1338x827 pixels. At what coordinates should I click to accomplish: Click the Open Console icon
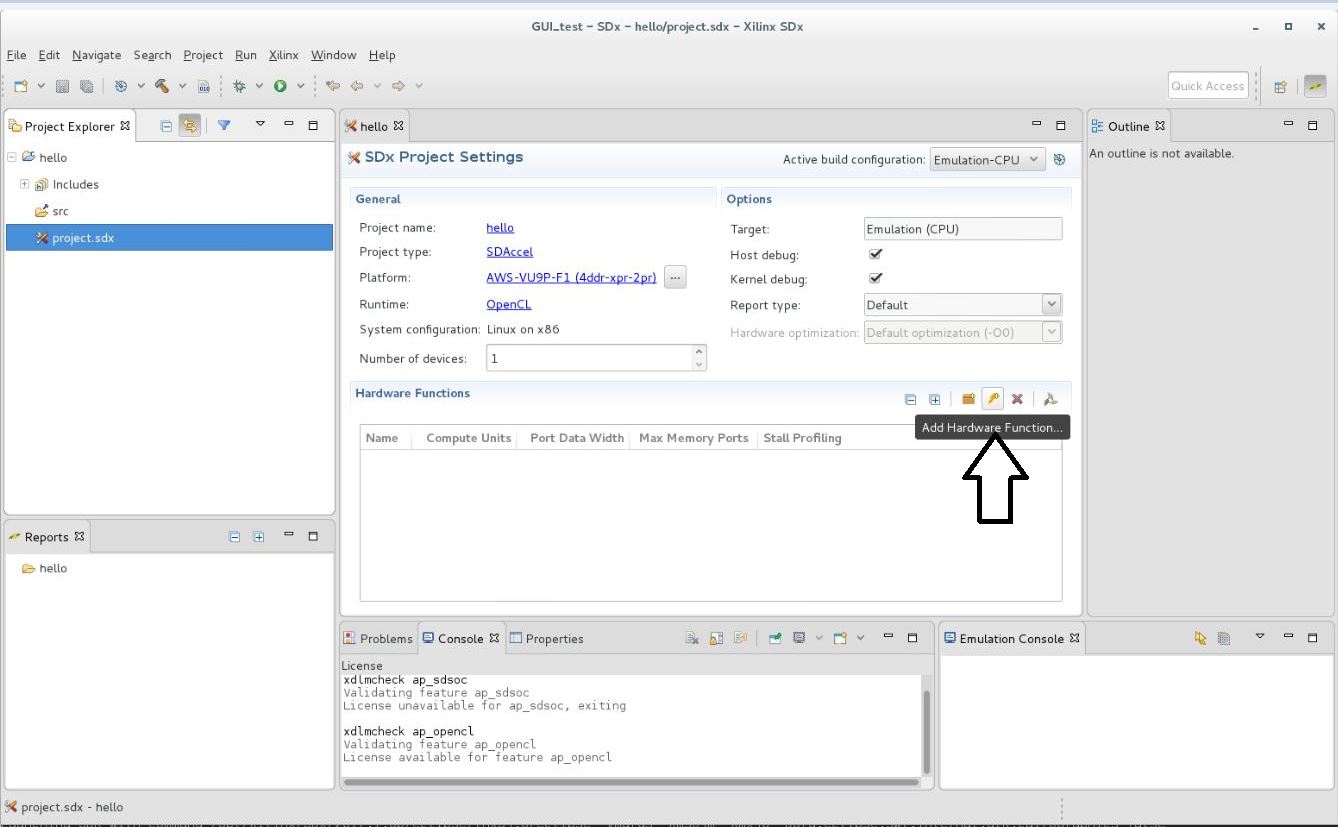840,638
